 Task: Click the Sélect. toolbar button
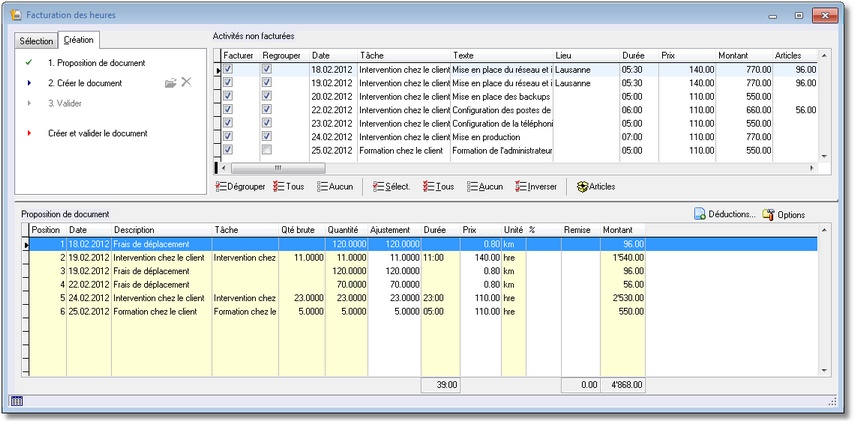coord(391,186)
